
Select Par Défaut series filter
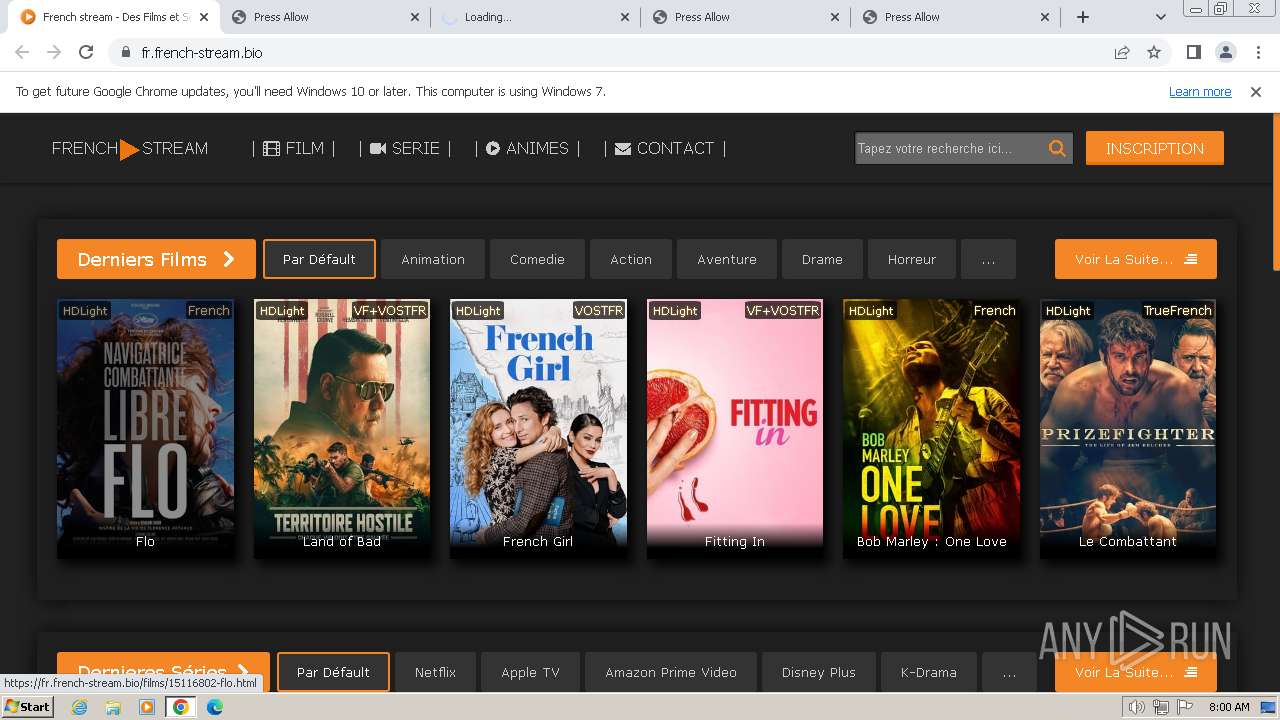(x=333, y=672)
